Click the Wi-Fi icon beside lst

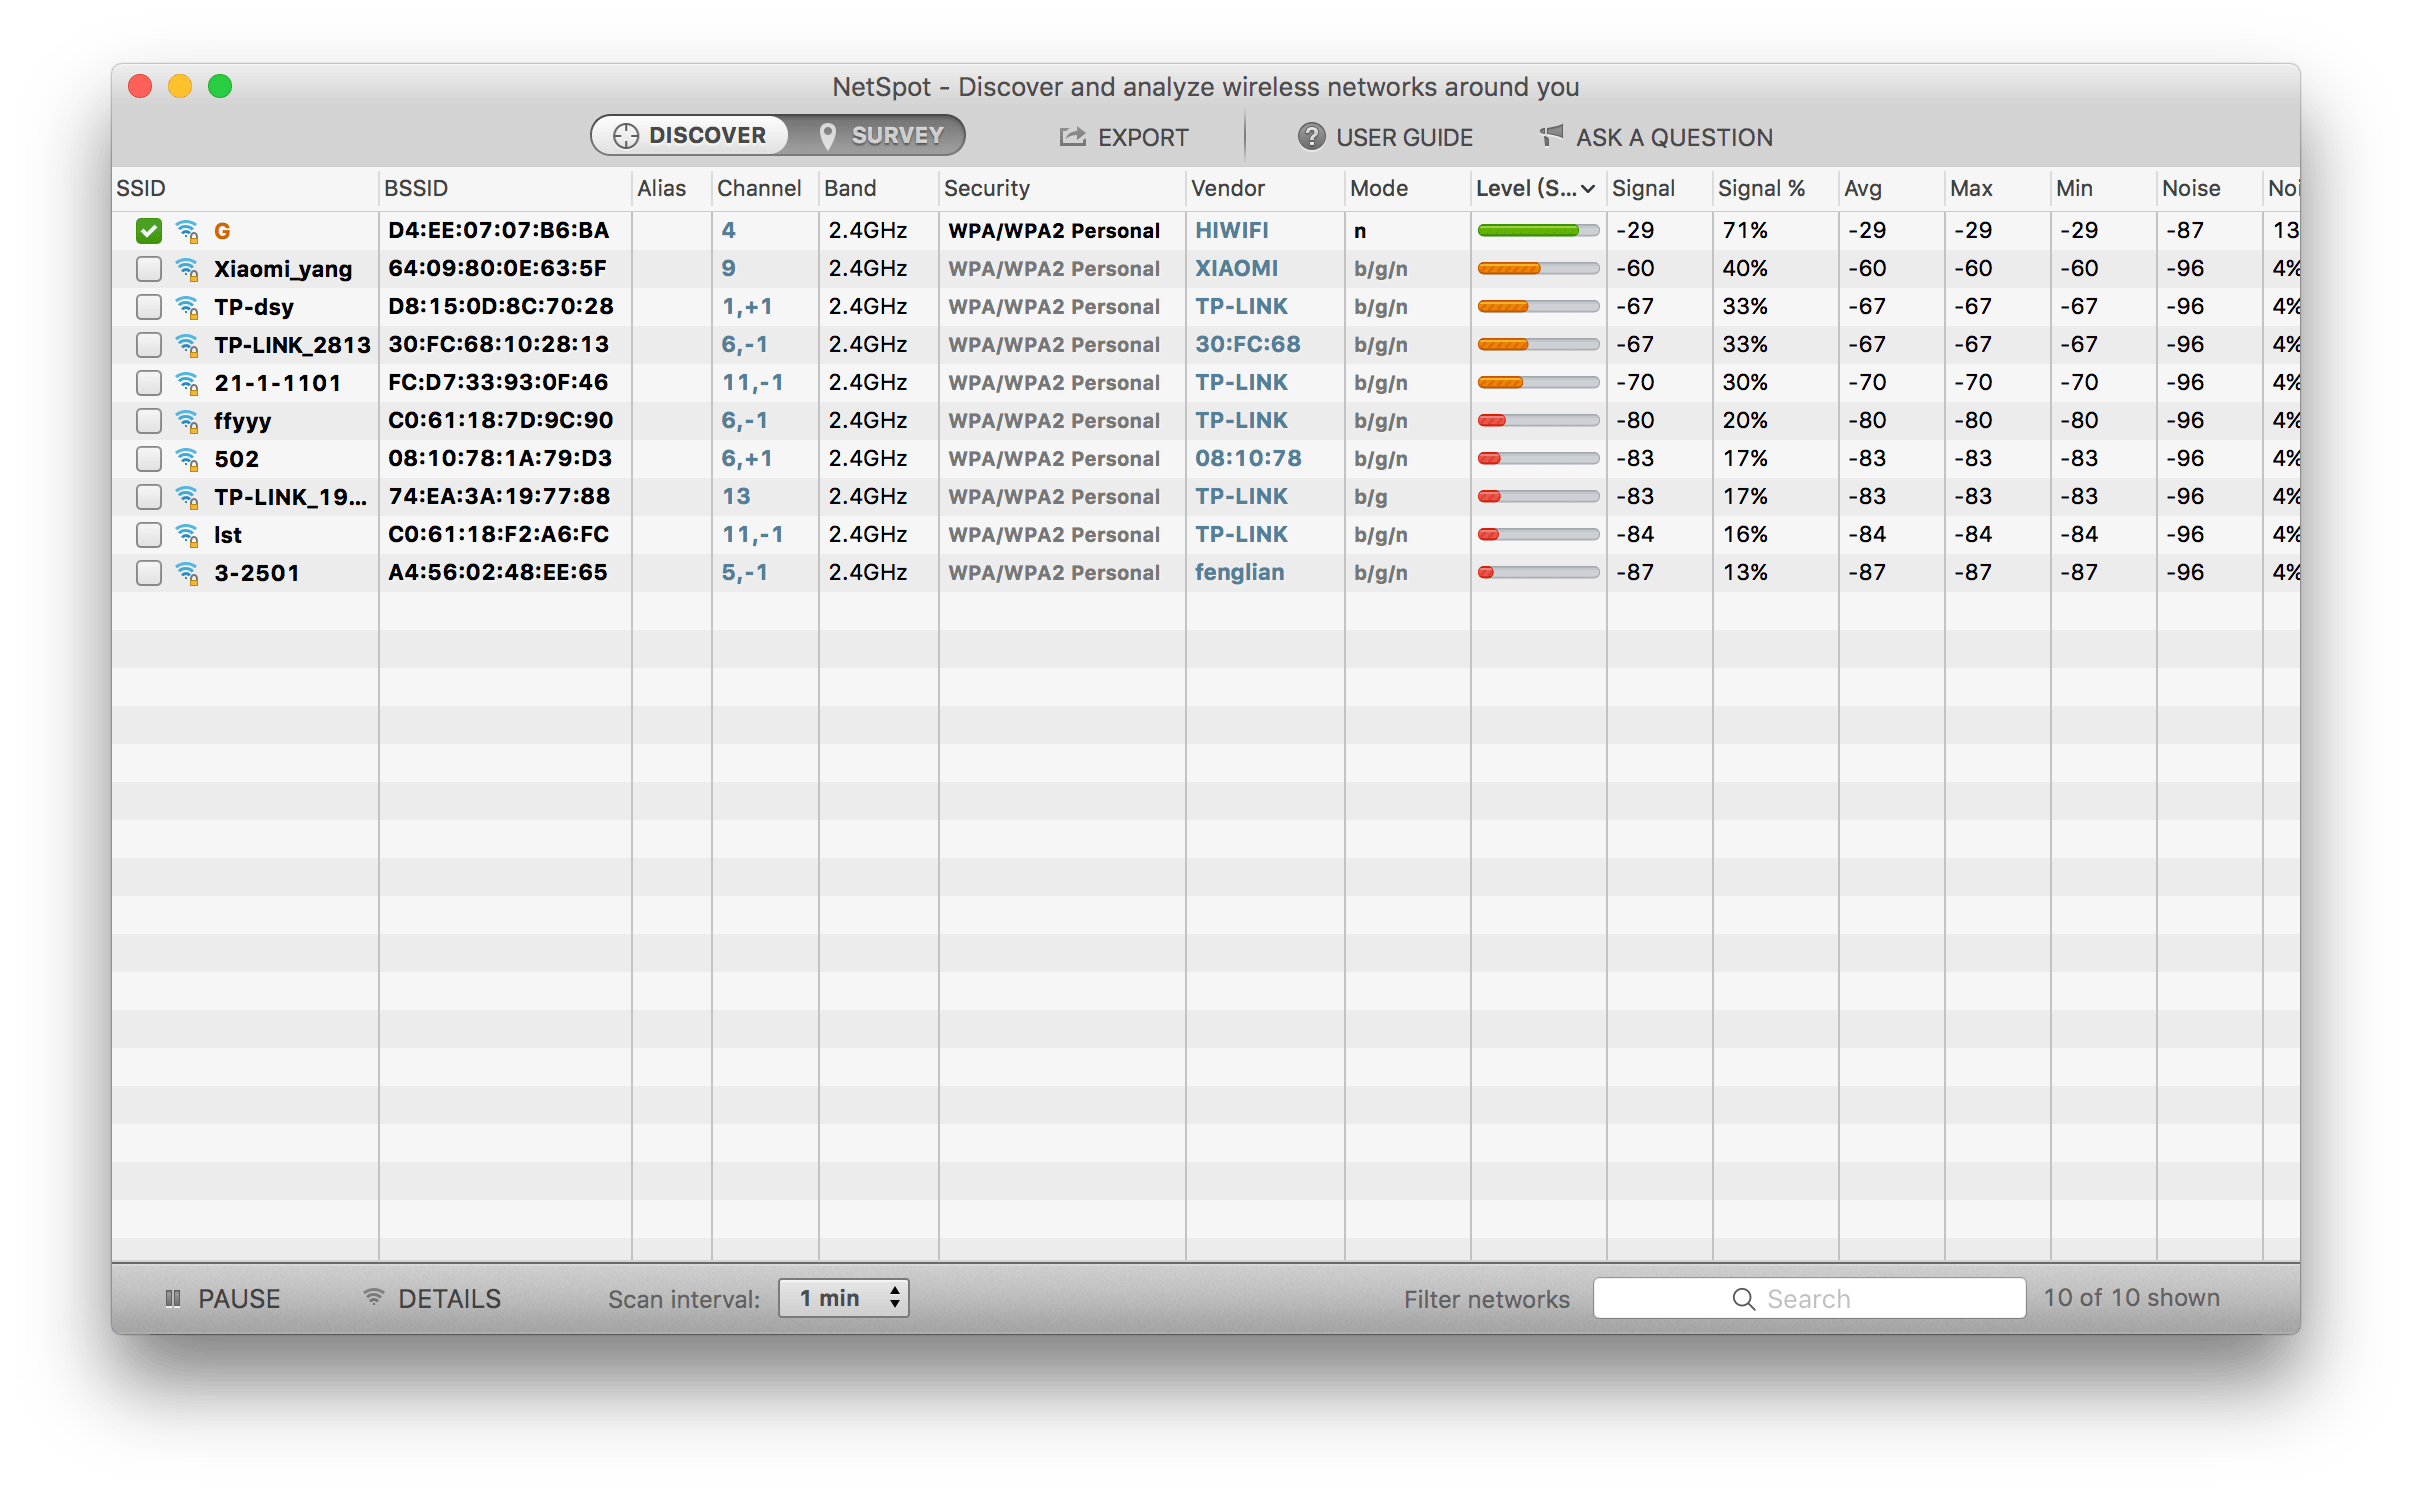point(187,535)
